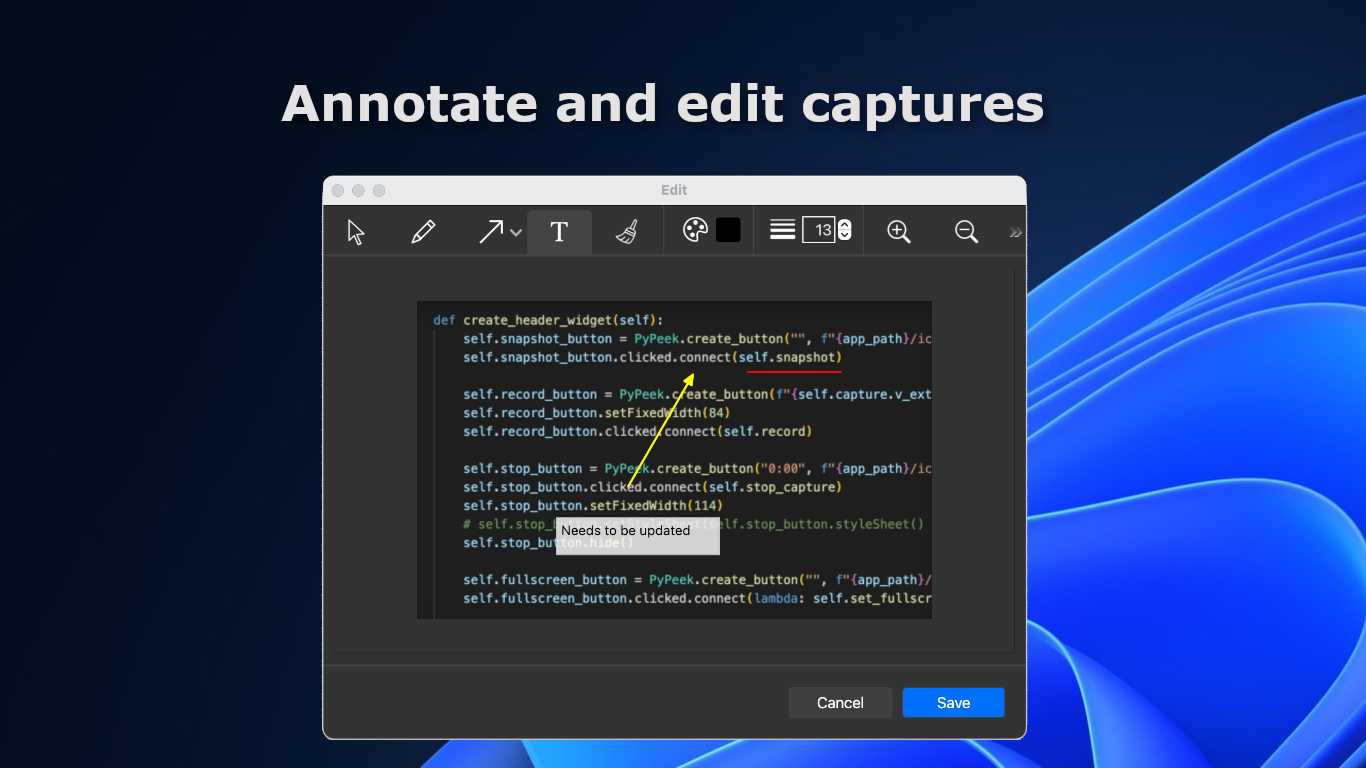
Task: Edit the line width value 13
Action: (819, 230)
